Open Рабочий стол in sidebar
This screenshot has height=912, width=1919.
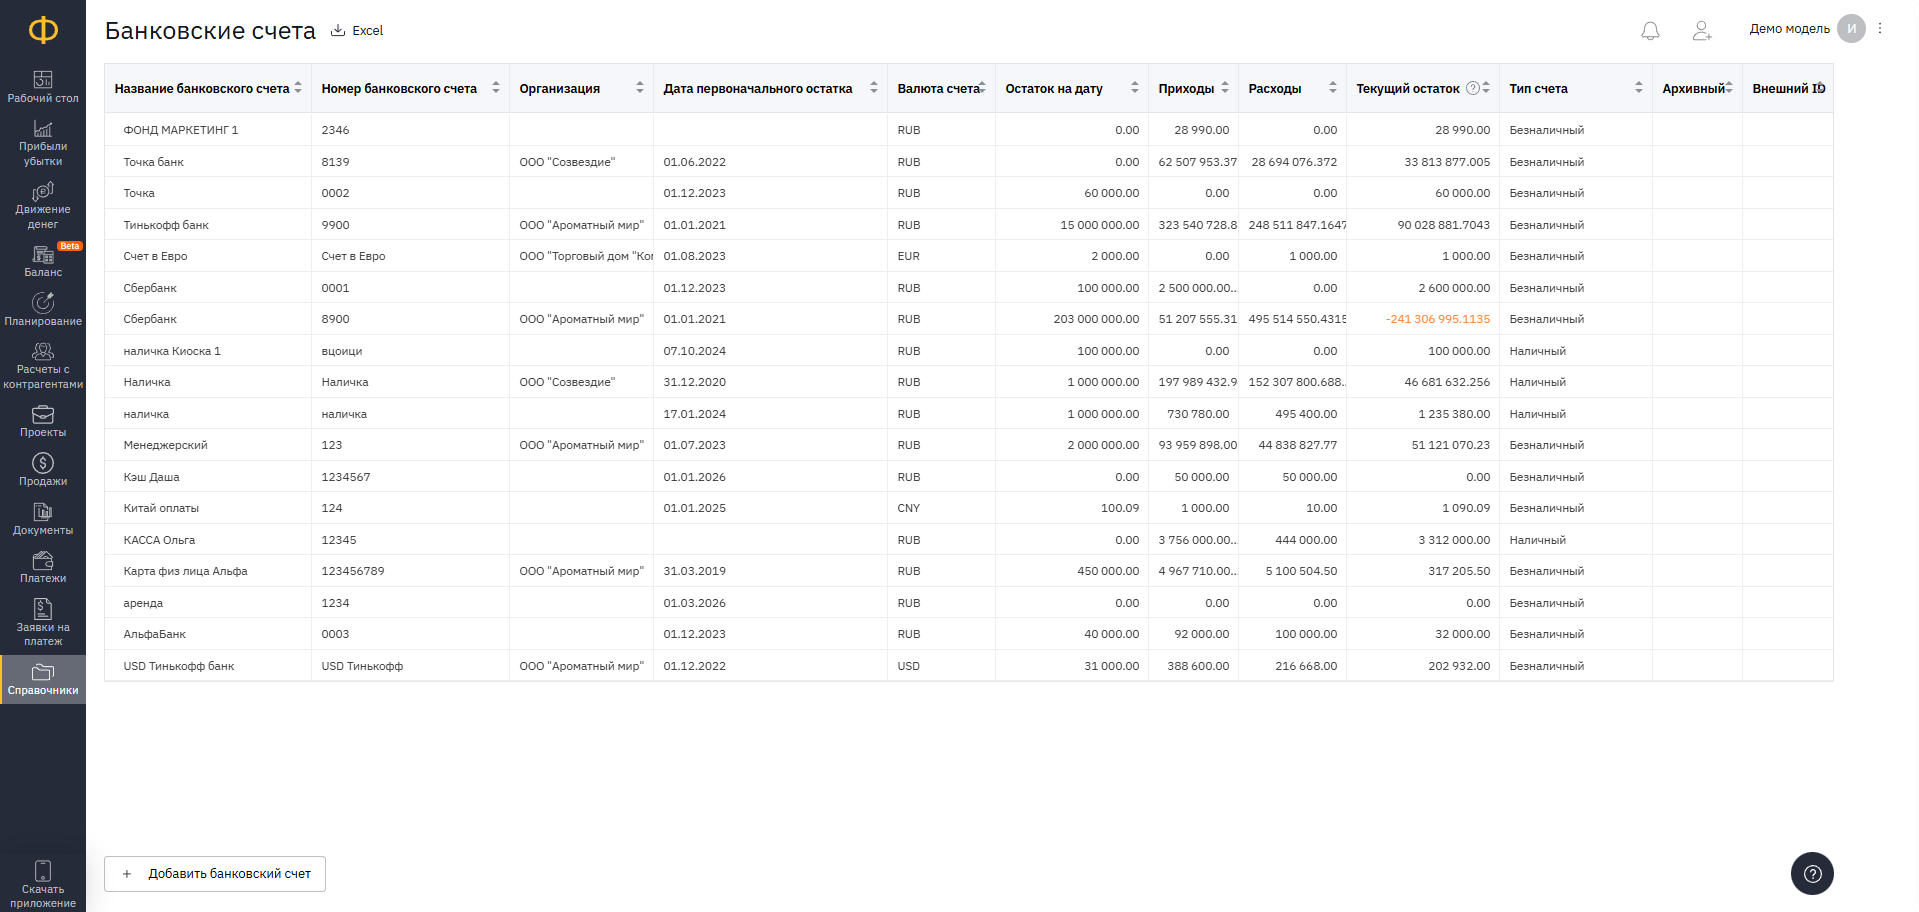pyautogui.click(x=43, y=87)
